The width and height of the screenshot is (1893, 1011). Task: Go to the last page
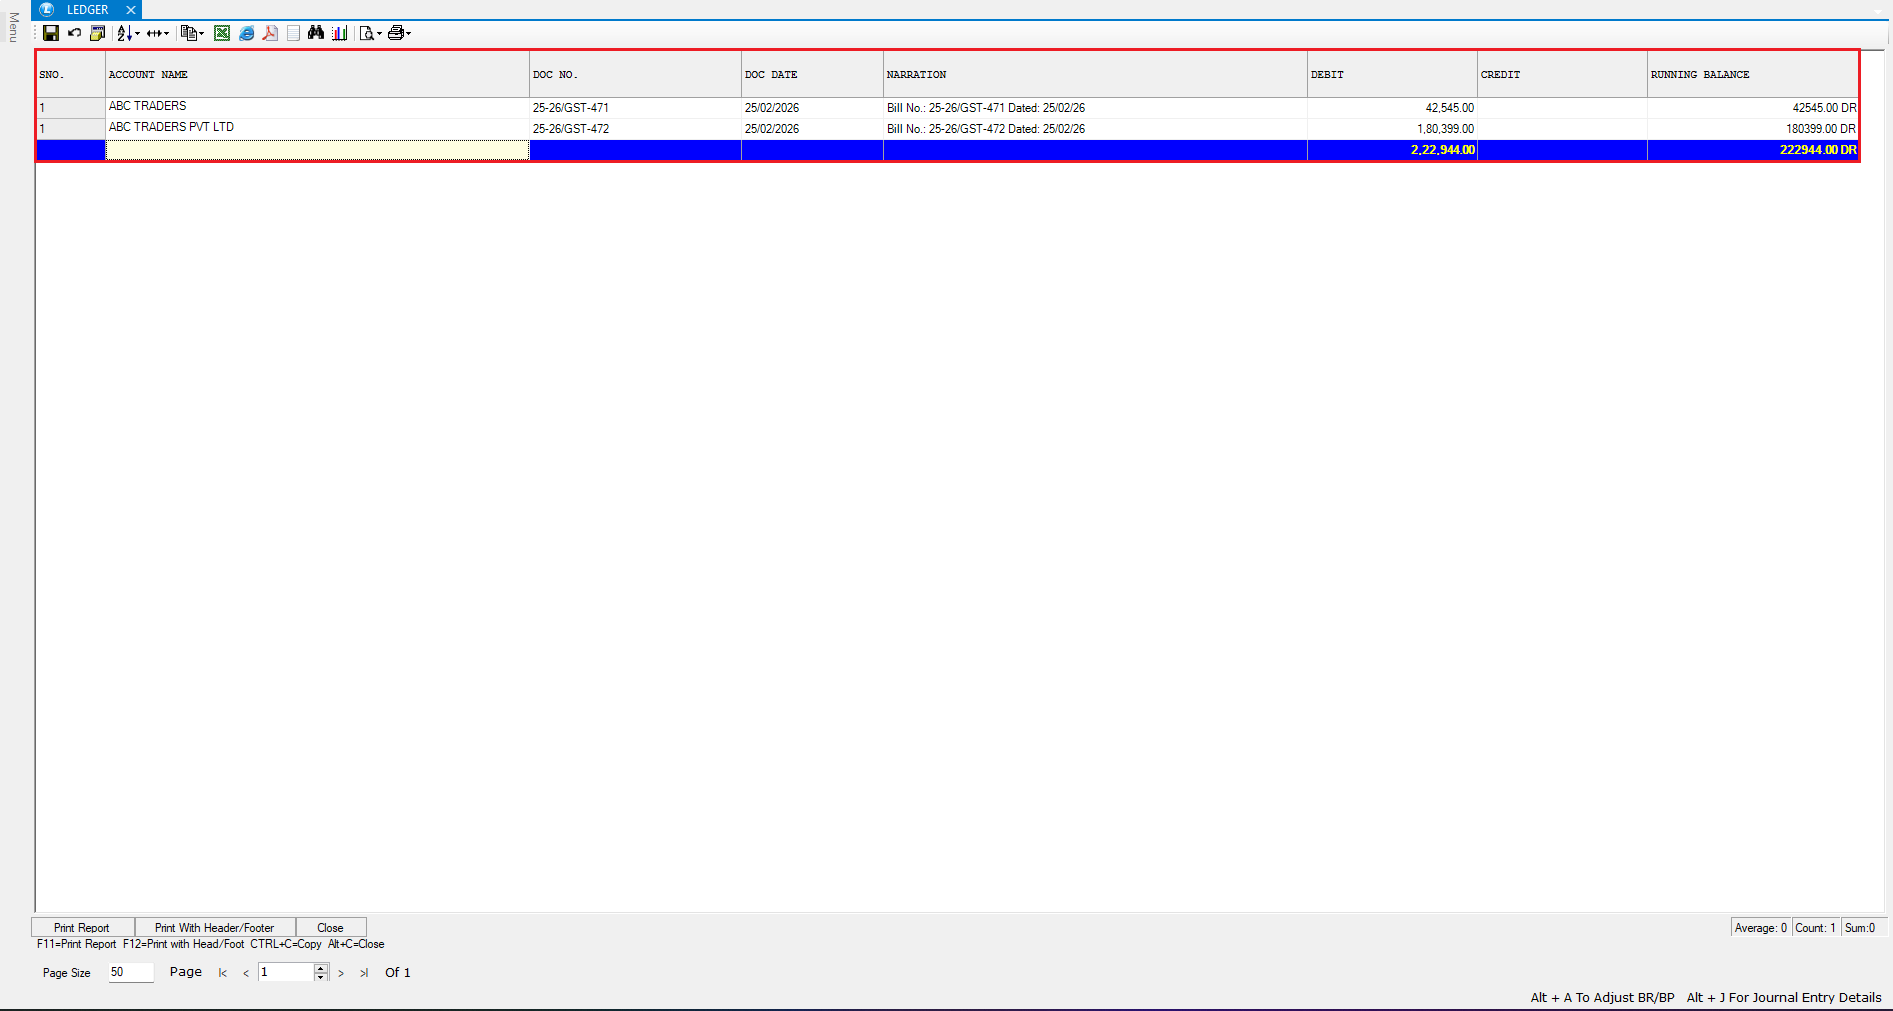click(x=364, y=973)
